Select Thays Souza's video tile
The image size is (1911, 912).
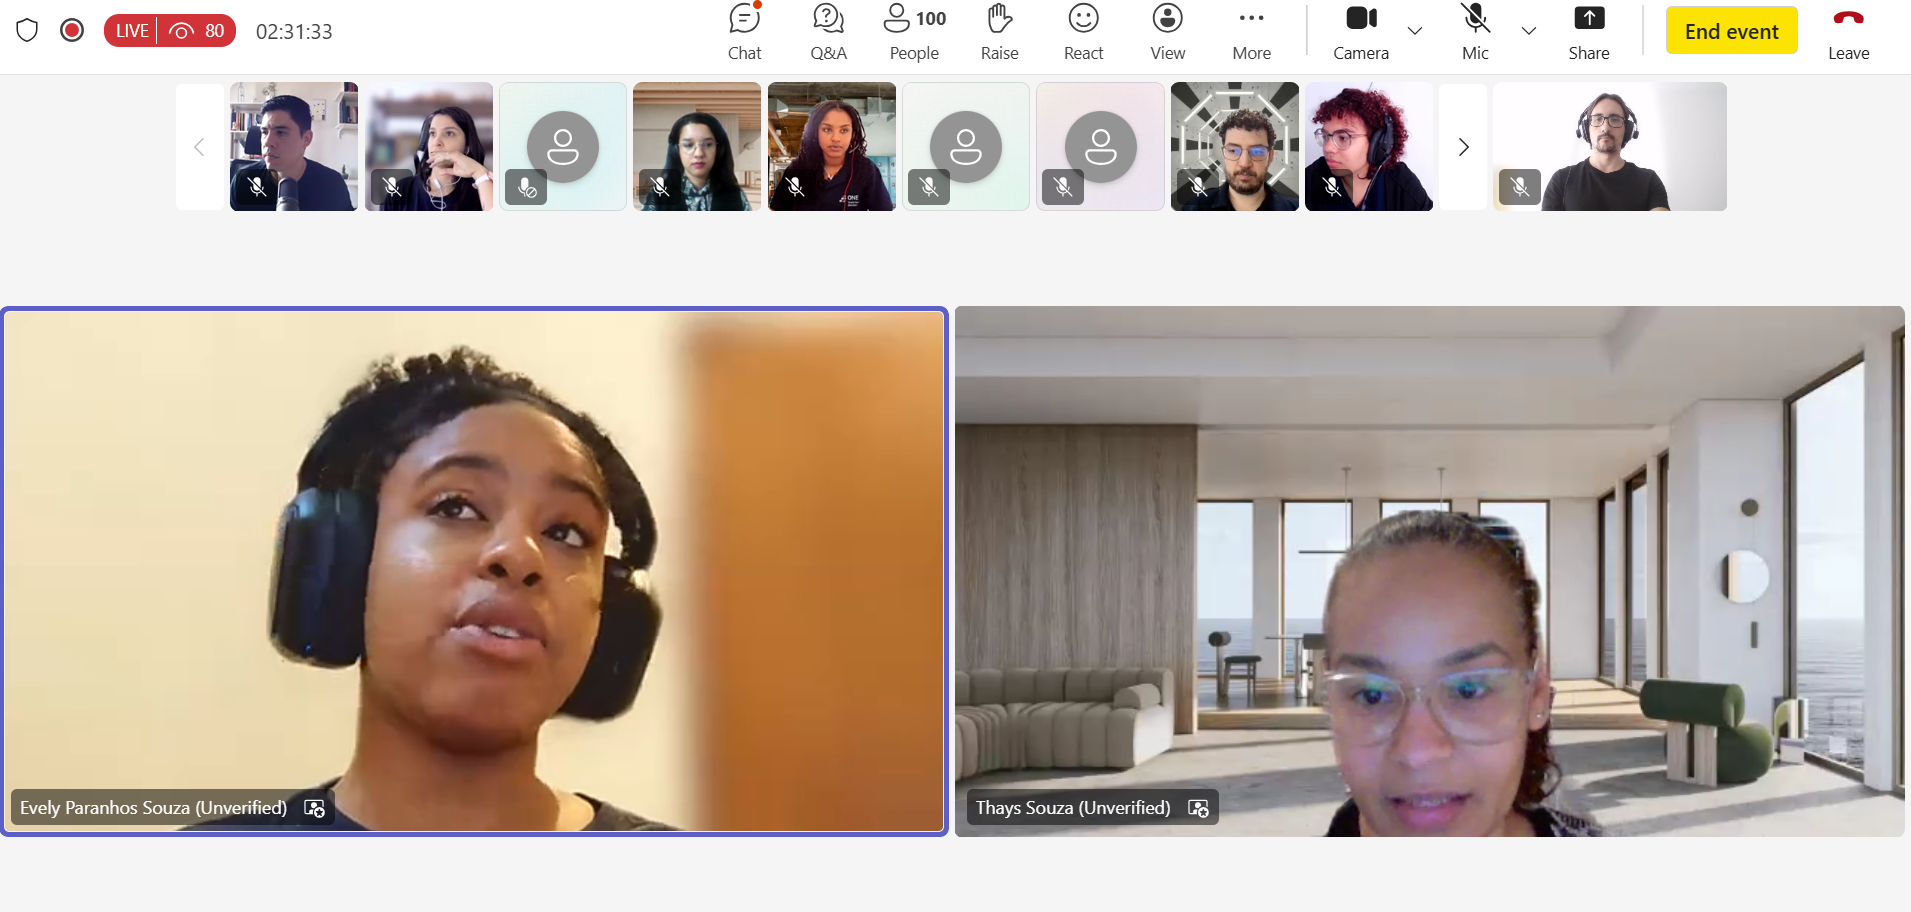(1429, 571)
